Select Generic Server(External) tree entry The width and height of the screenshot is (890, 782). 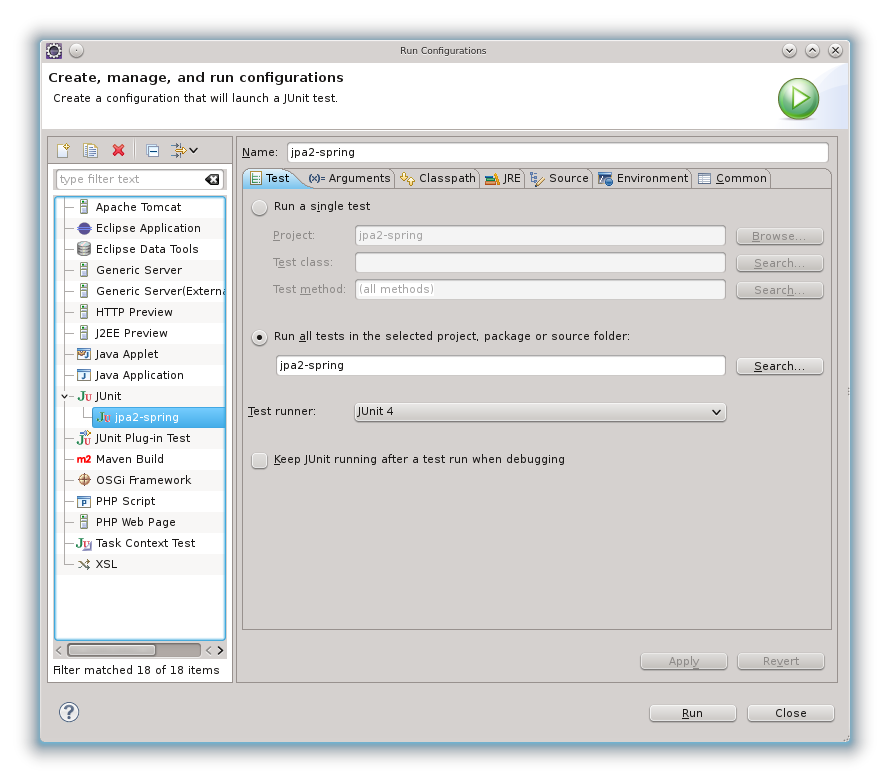pyautogui.click(x=150, y=291)
